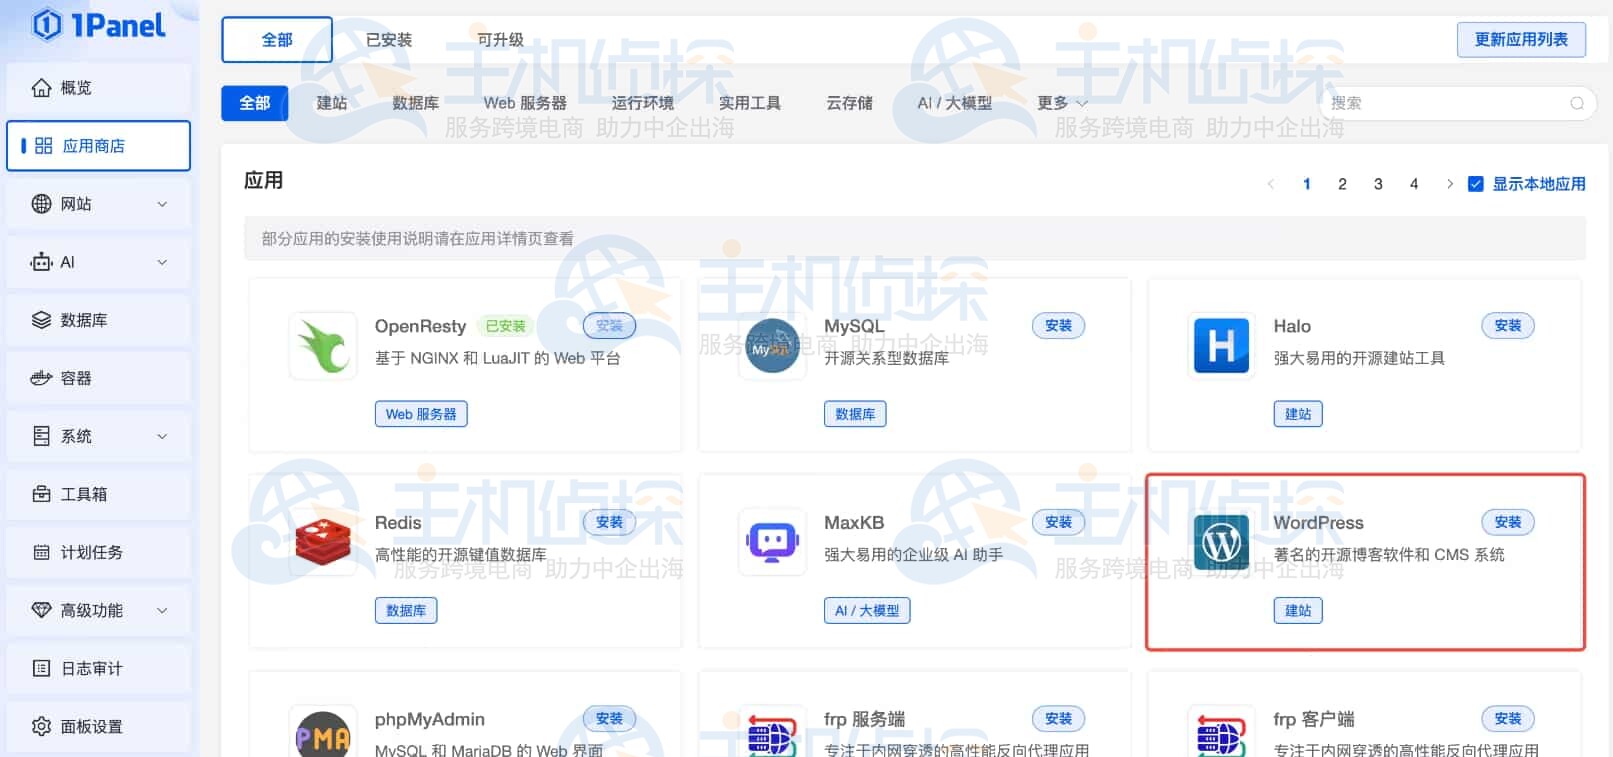Screen dimensions: 1613x757
Task: Go to the next page arrow
Action: coord(1449,184)
